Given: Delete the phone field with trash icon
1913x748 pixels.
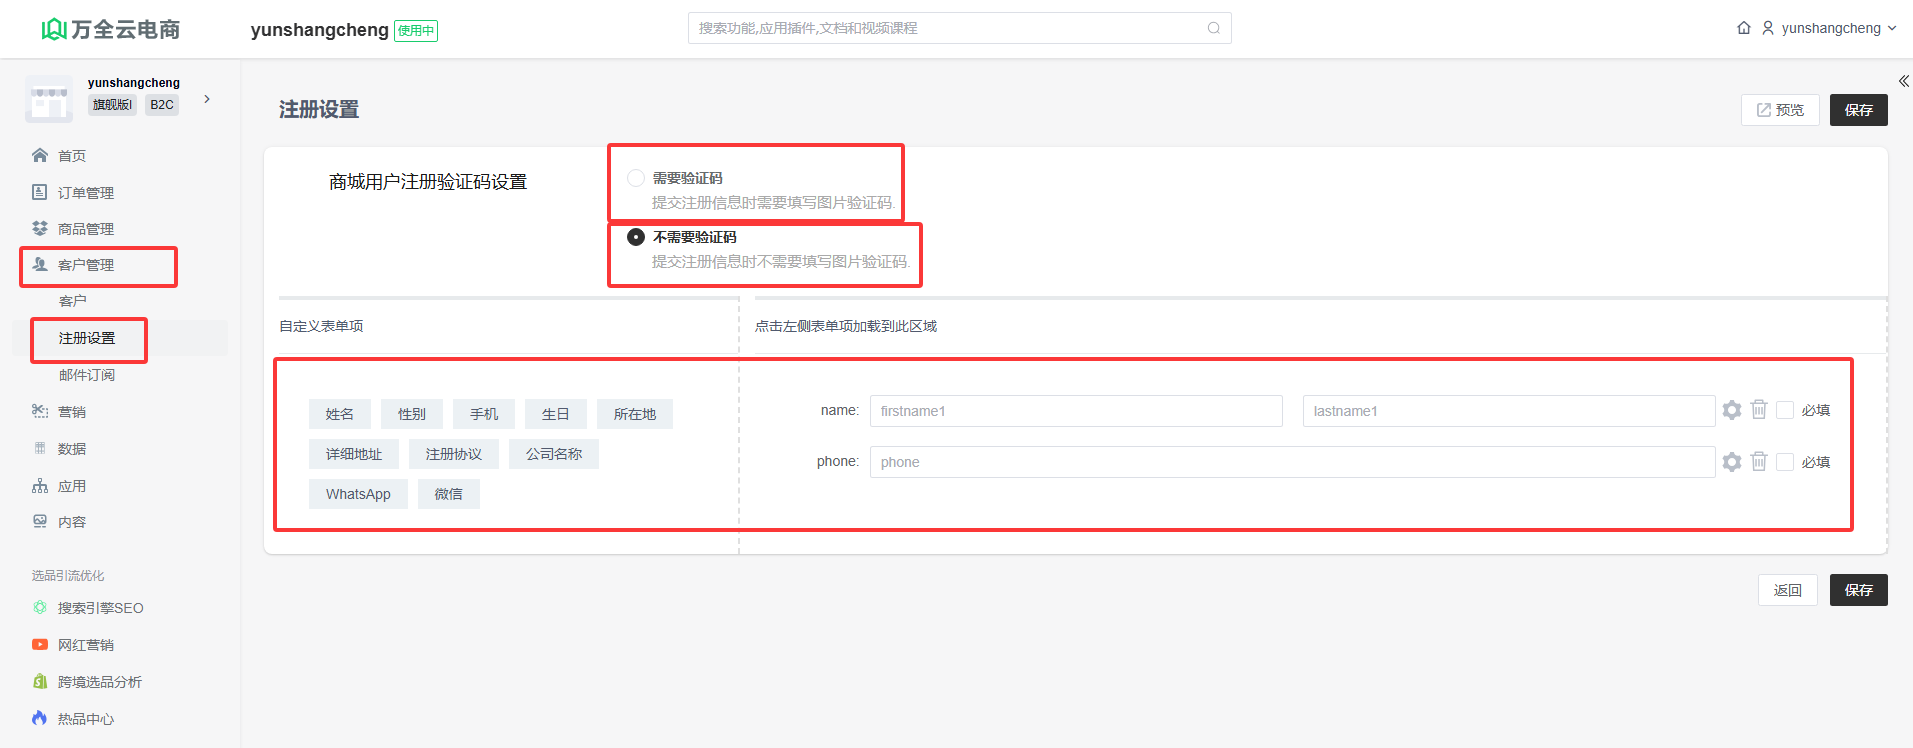Looking at the screenshot, I should pos(1759,462).
